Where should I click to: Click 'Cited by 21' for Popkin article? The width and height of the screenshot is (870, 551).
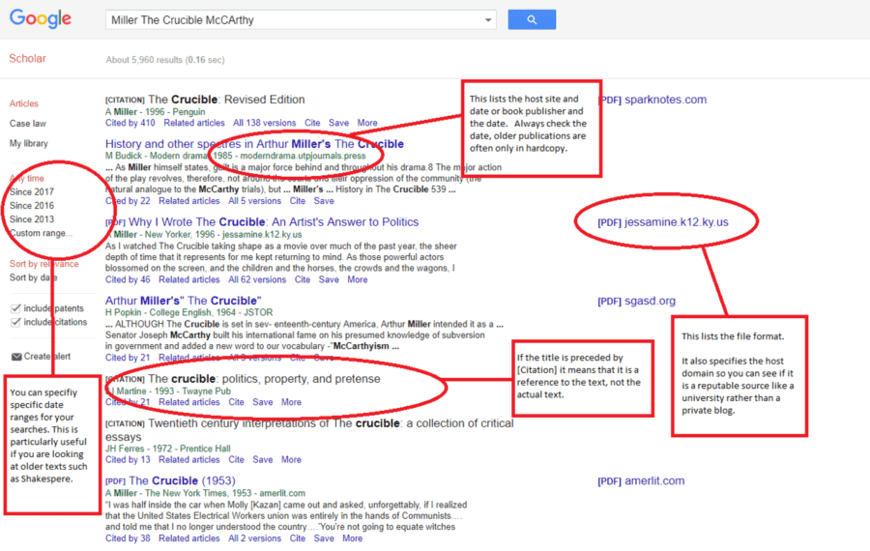pyautogui.click(x=128, y=358)
